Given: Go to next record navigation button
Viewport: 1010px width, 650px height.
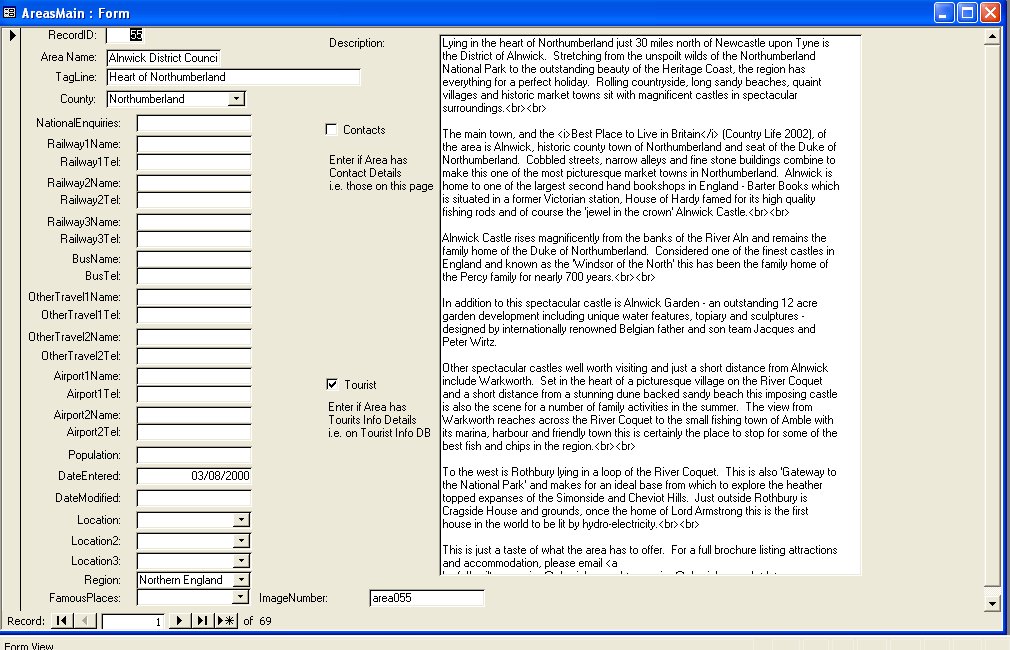Looking at the screenshot, I should tap(179, 621).
